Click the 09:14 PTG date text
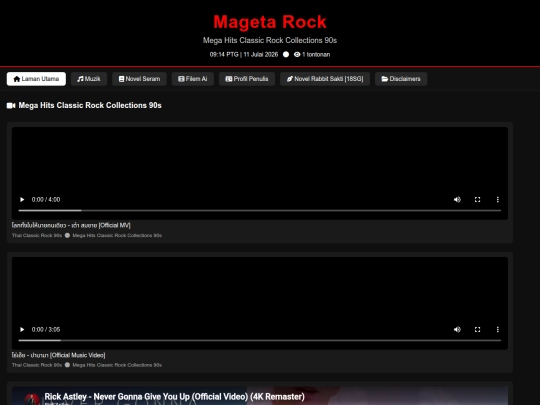 (x=244, y=54)
